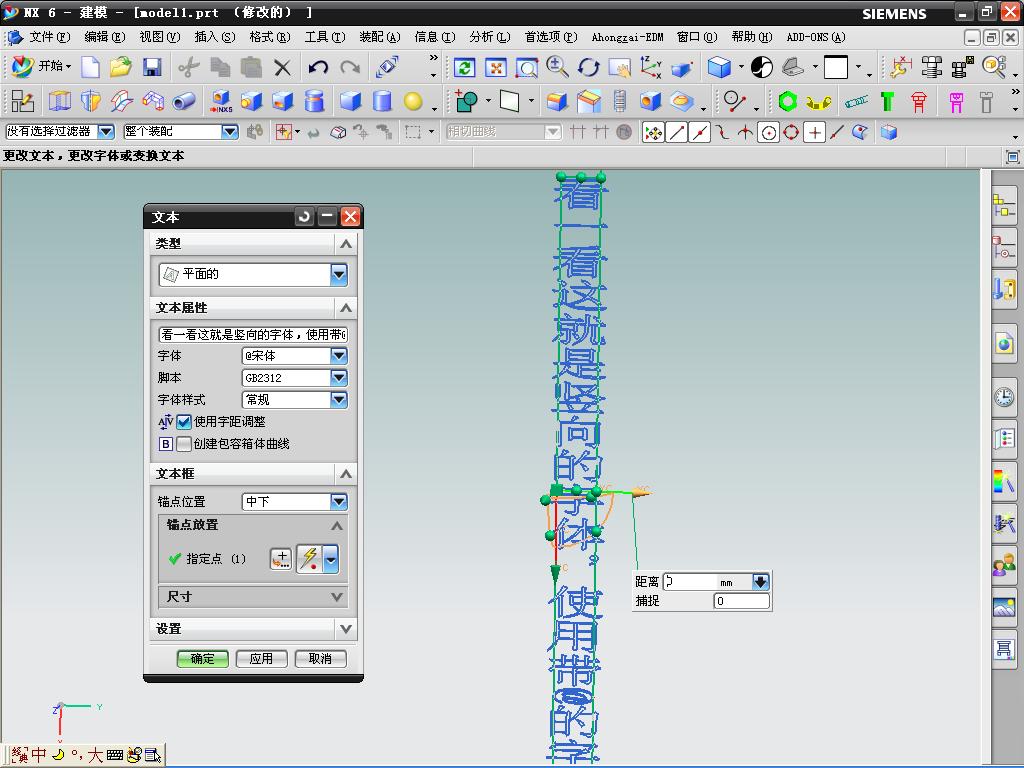This screenshot has width=1024, height=768.
Task: Click the IME soft keyboard icon
Action: (x=114, y=756)
